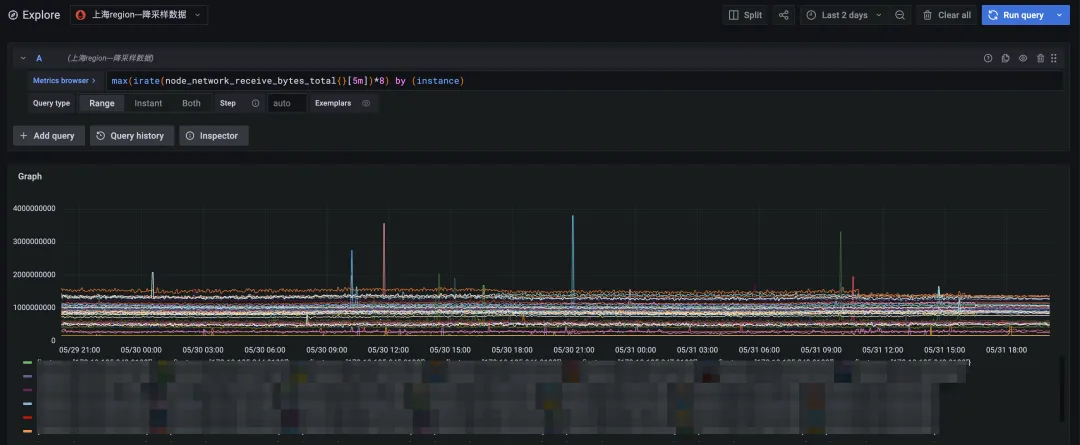Click the share shortened link icon

pyautogui.click(x=783, y=15)
